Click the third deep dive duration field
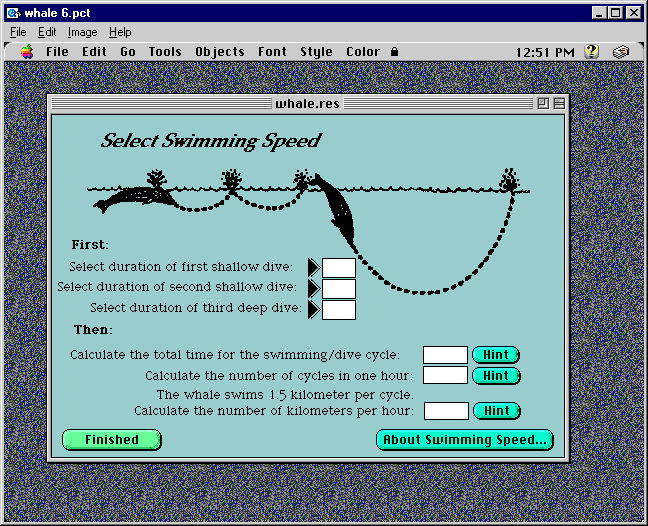648x526 pixels. tap(339, 309)
